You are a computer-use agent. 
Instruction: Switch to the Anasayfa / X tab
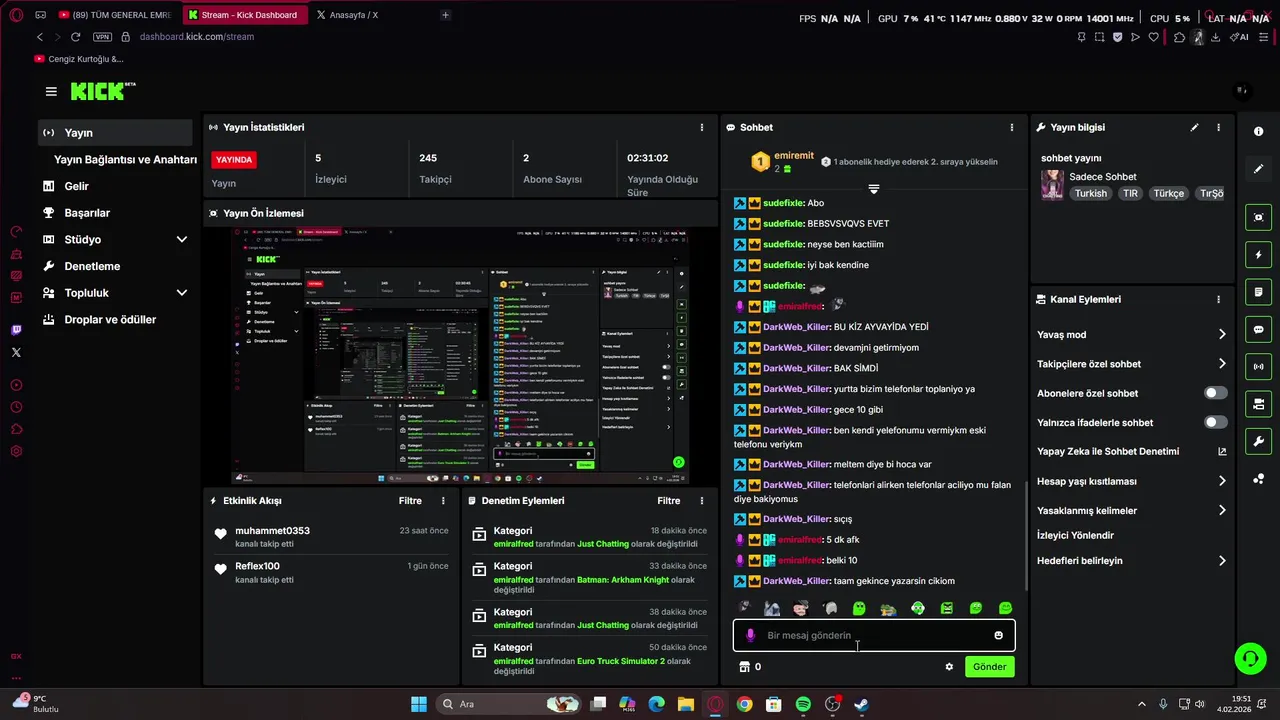[352, 15]
